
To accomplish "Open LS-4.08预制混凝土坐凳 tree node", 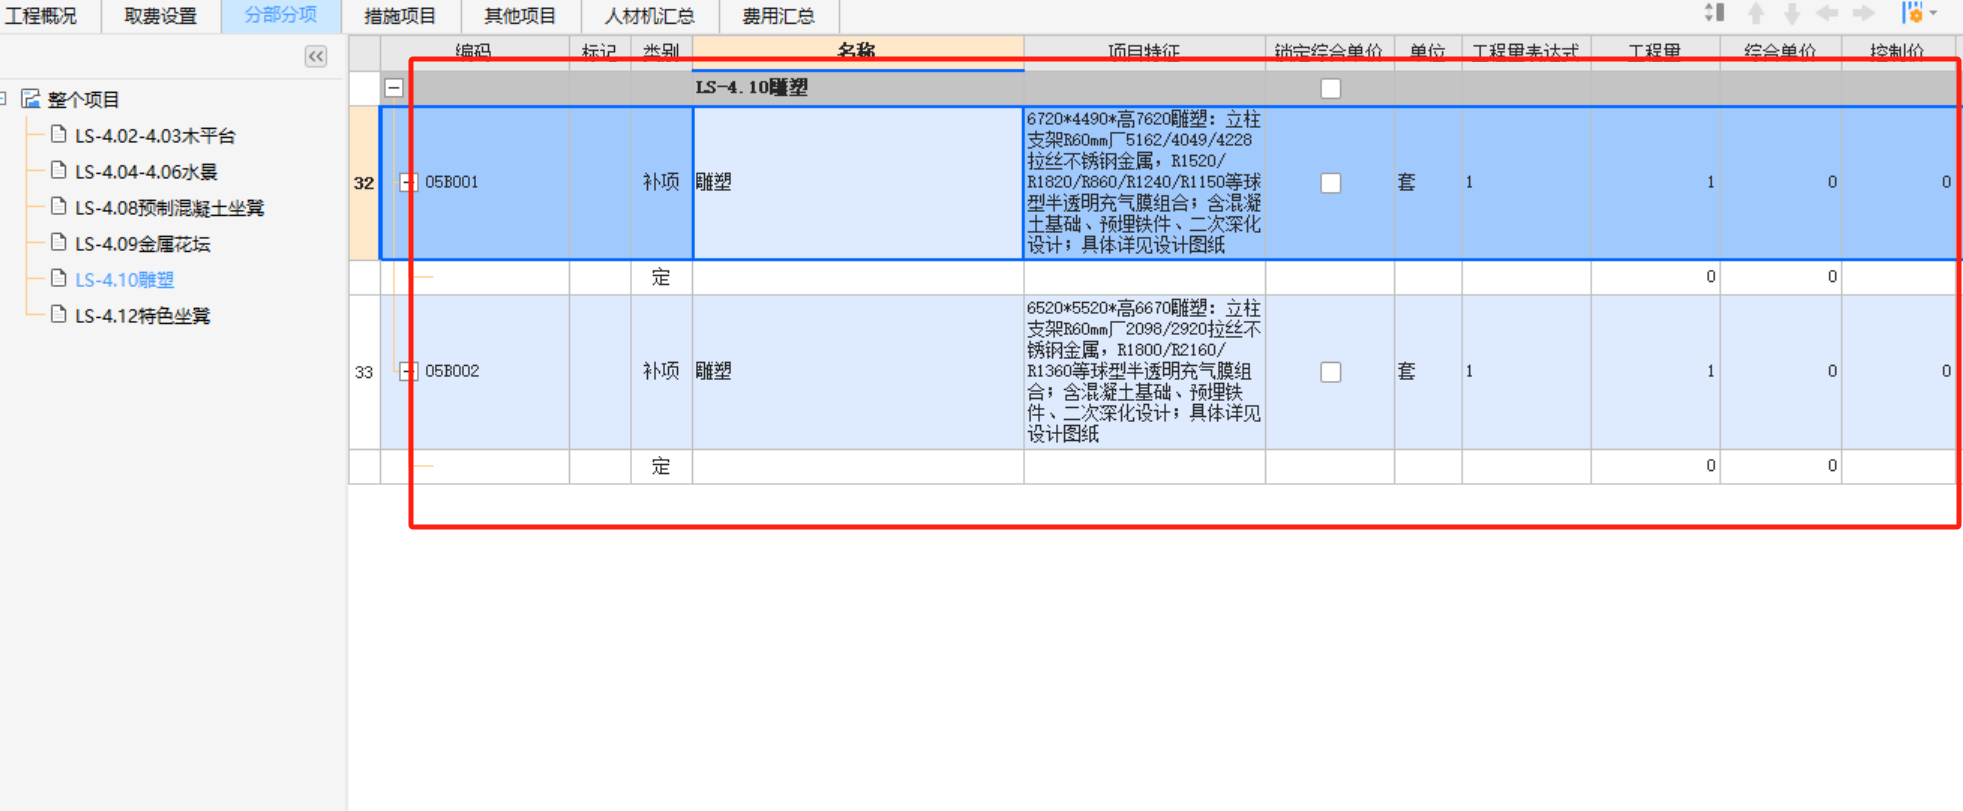I will [169, 207].
